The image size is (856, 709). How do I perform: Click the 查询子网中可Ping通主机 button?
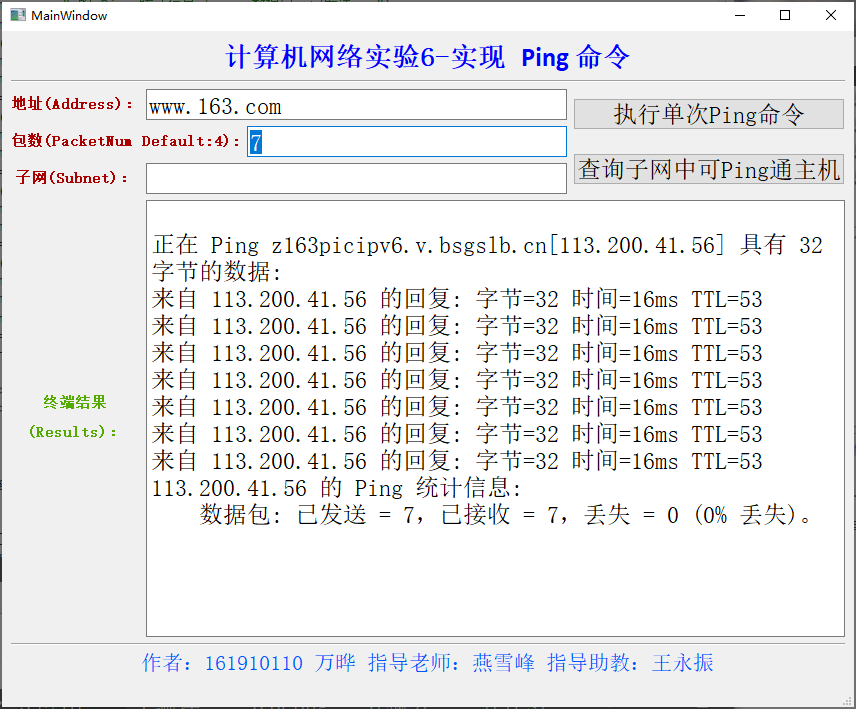click(x=708, y=169)
